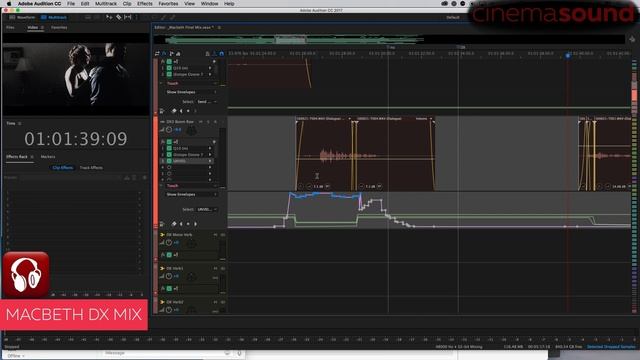Go to previous keyframe on first track

coord(181,111)
